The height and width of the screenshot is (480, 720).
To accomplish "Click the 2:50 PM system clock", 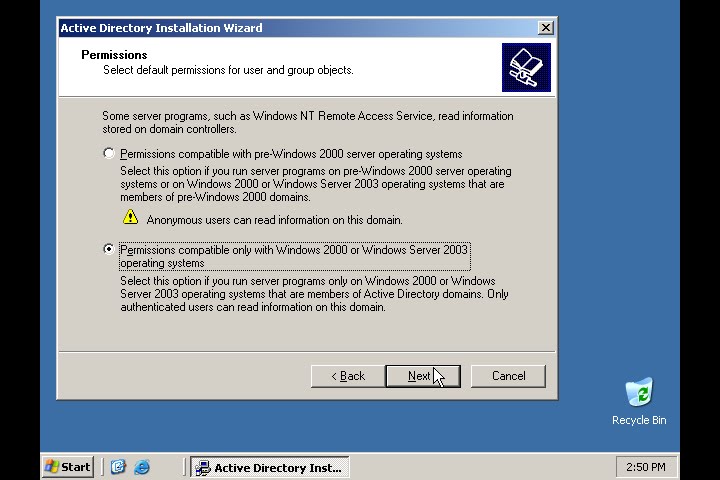I will tap(646, 467).
